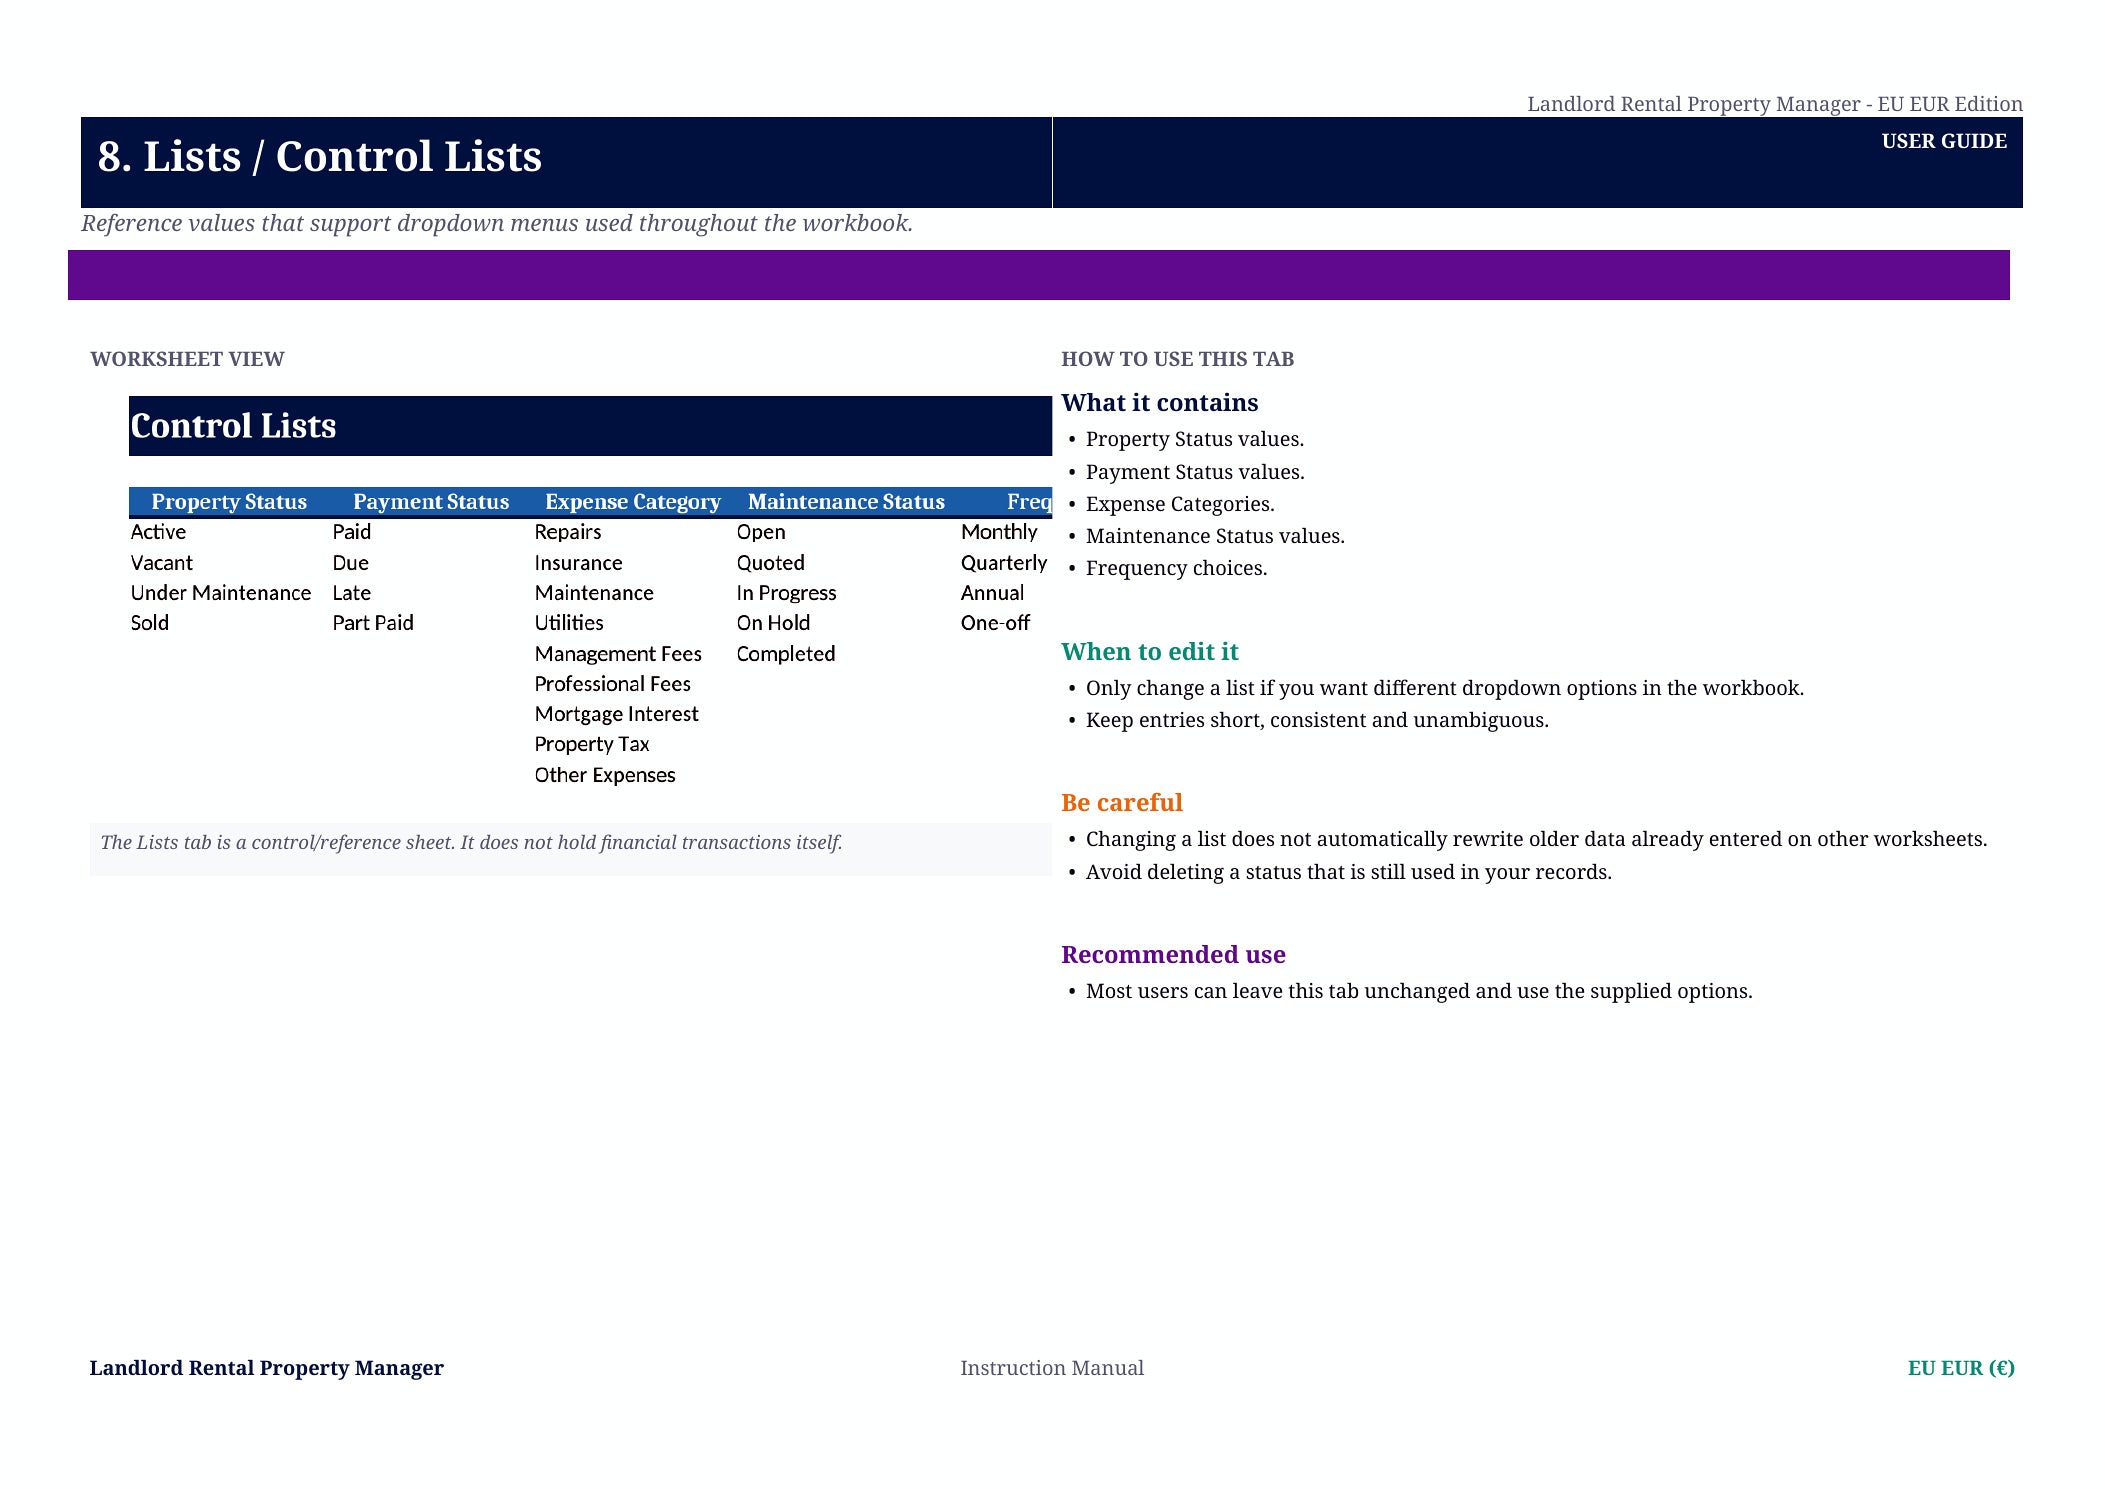The height and width of the screenshot is (1489, 2105).
Task: Click the 'Frequency choices.' bullet
Action: [1176, 568]
